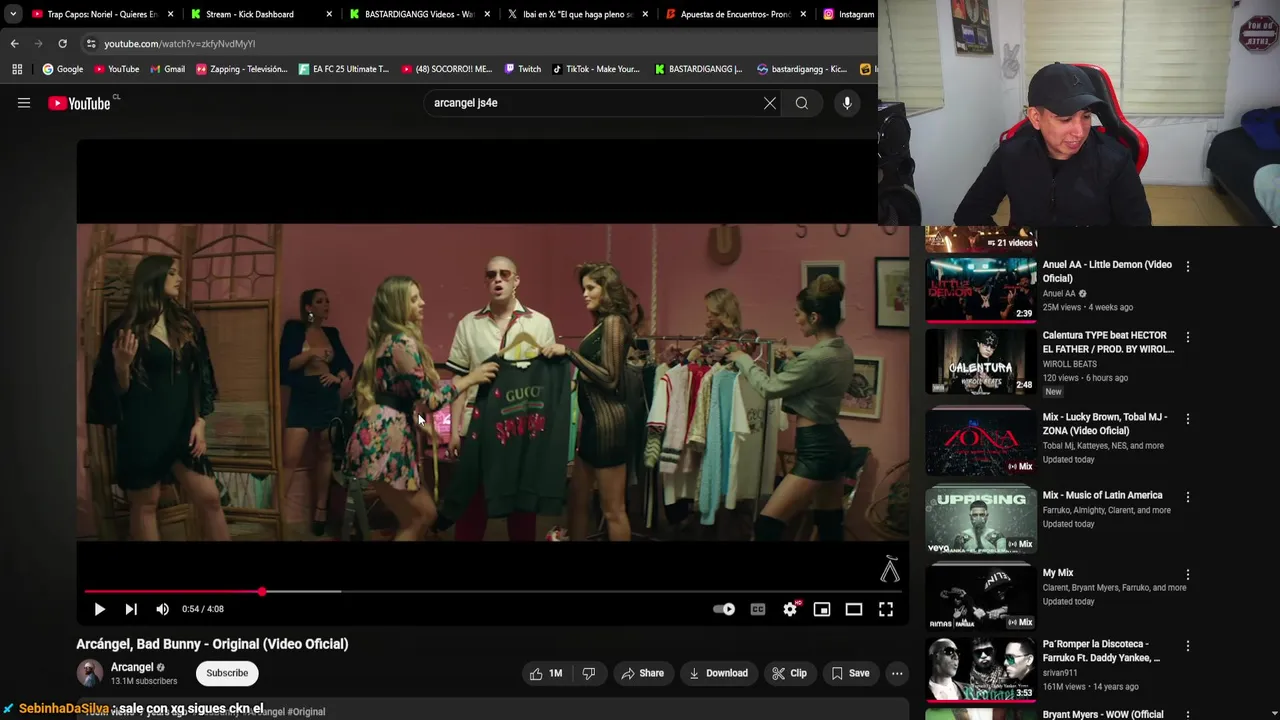This screenshot has width=1280, height=720.
Task: Enable theater mode view
Action: pos(854,609)
